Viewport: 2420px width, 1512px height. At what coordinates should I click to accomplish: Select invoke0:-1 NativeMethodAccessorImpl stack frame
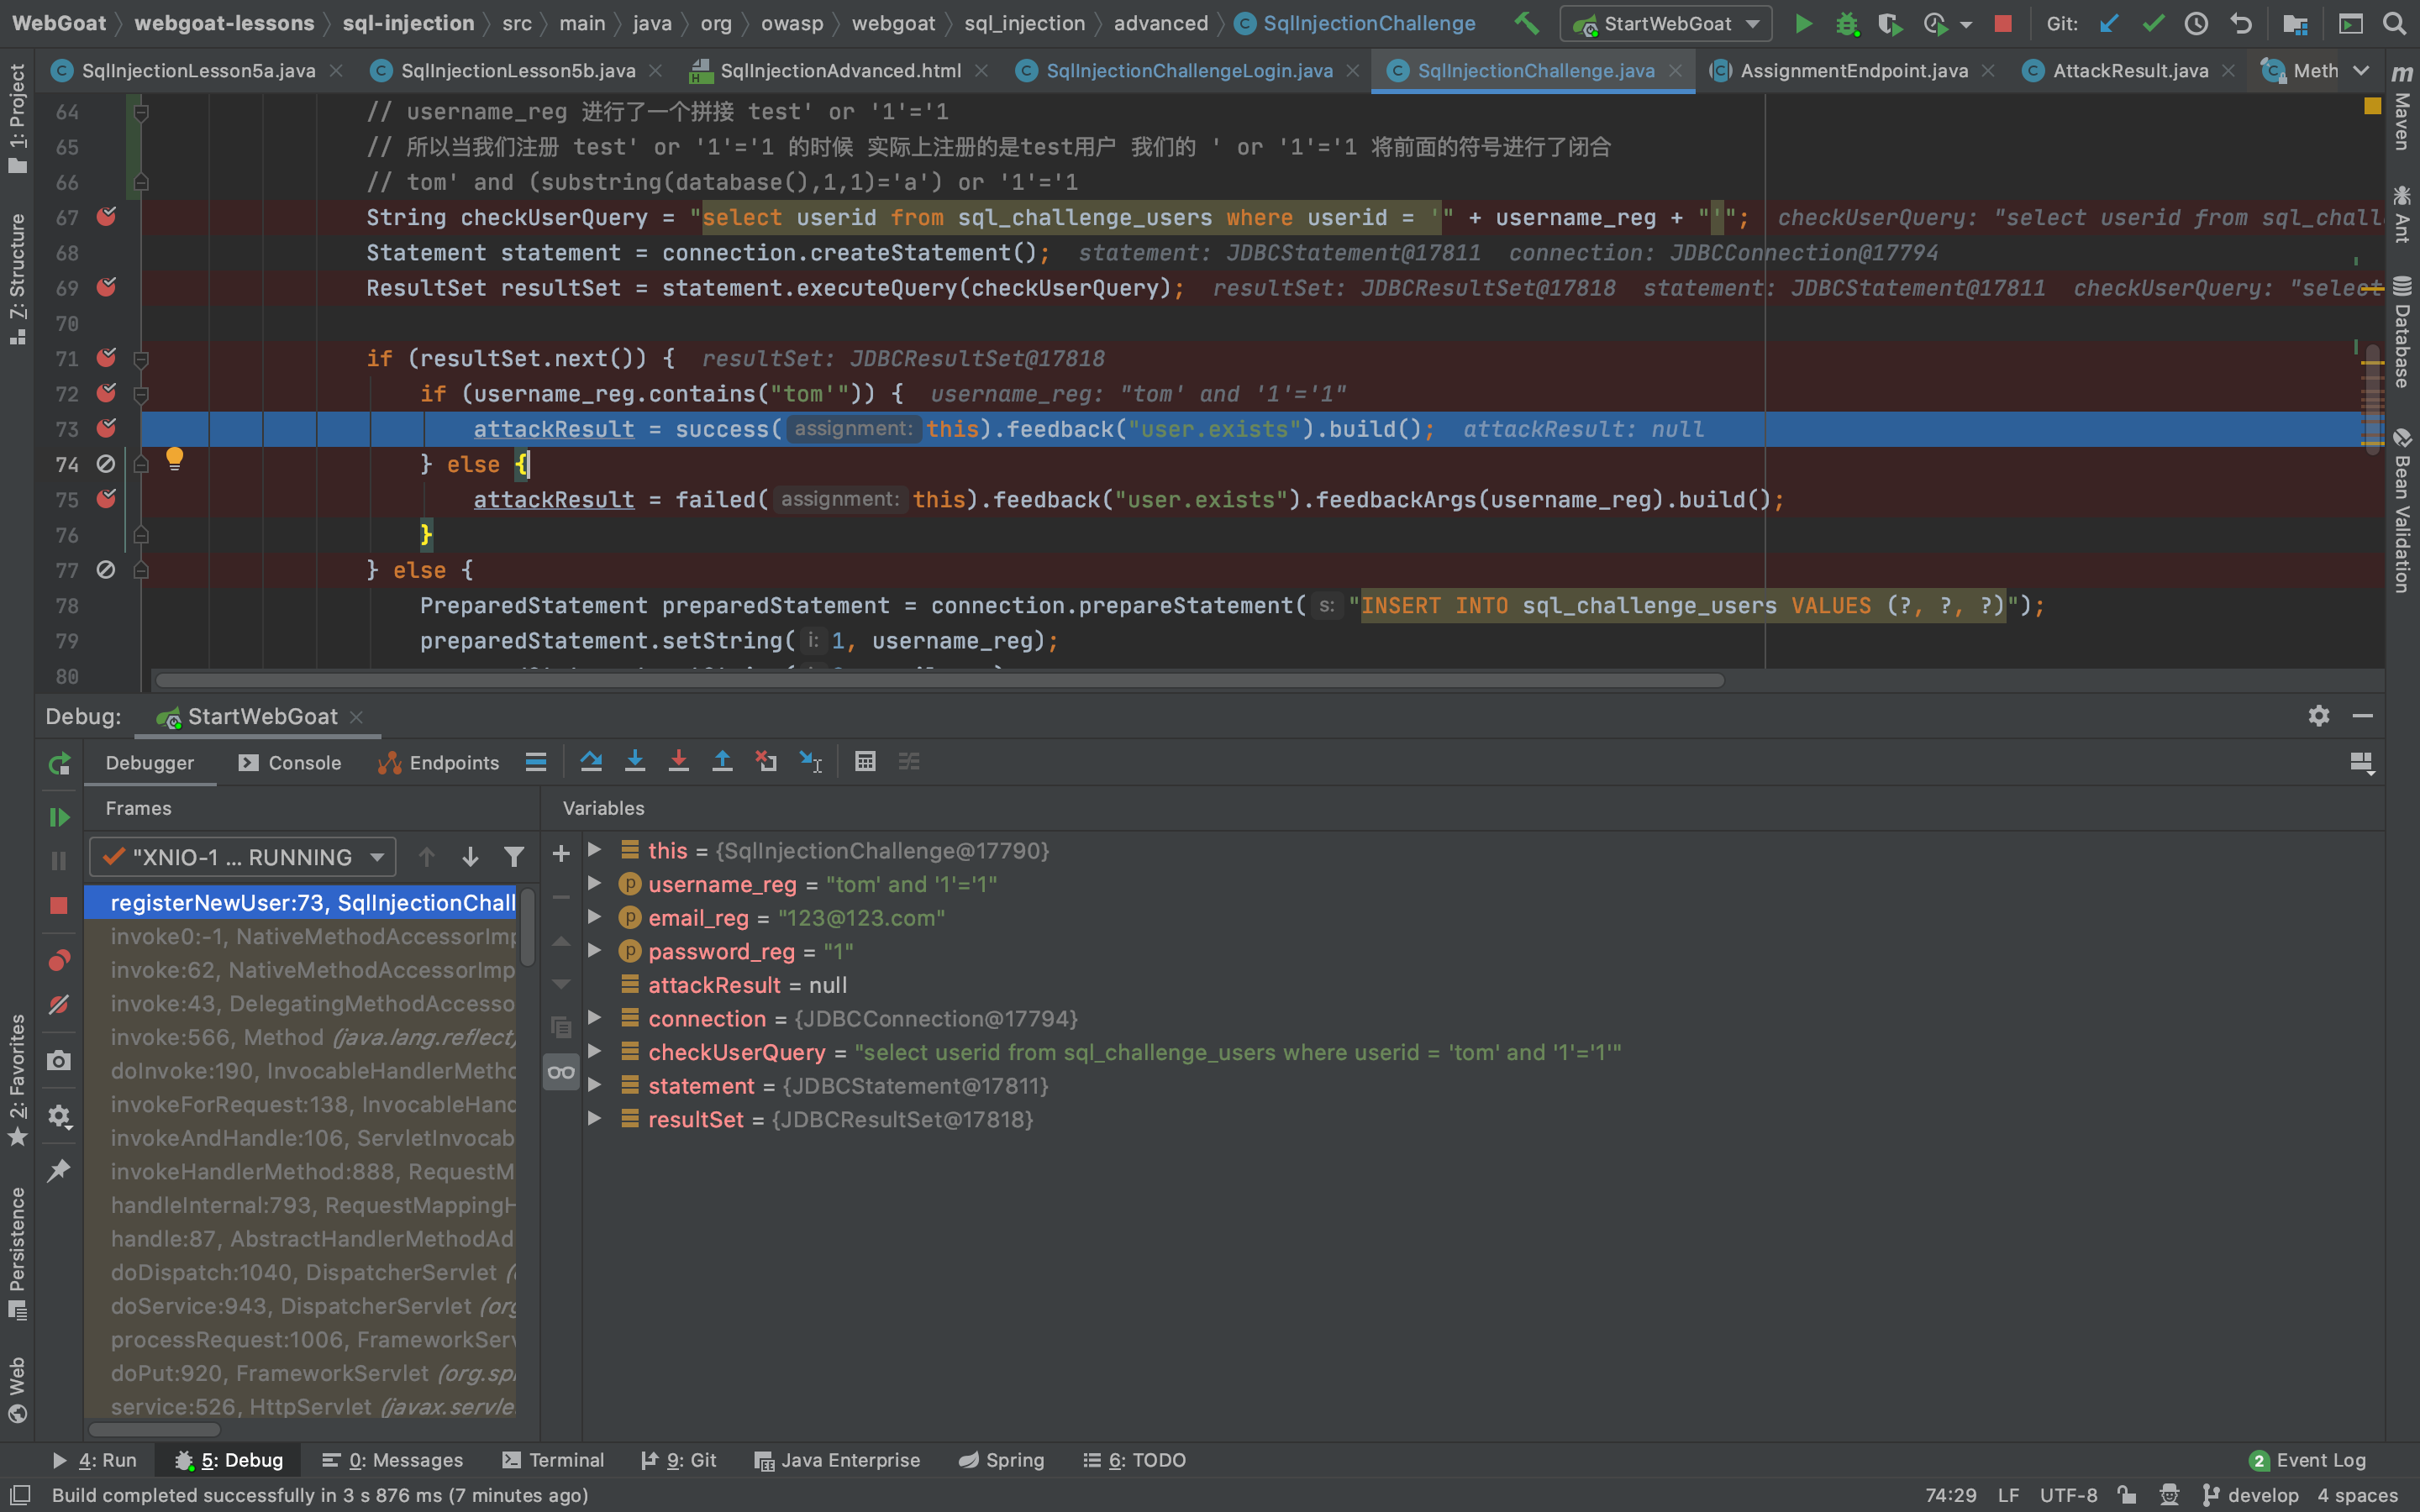(312, 936)
